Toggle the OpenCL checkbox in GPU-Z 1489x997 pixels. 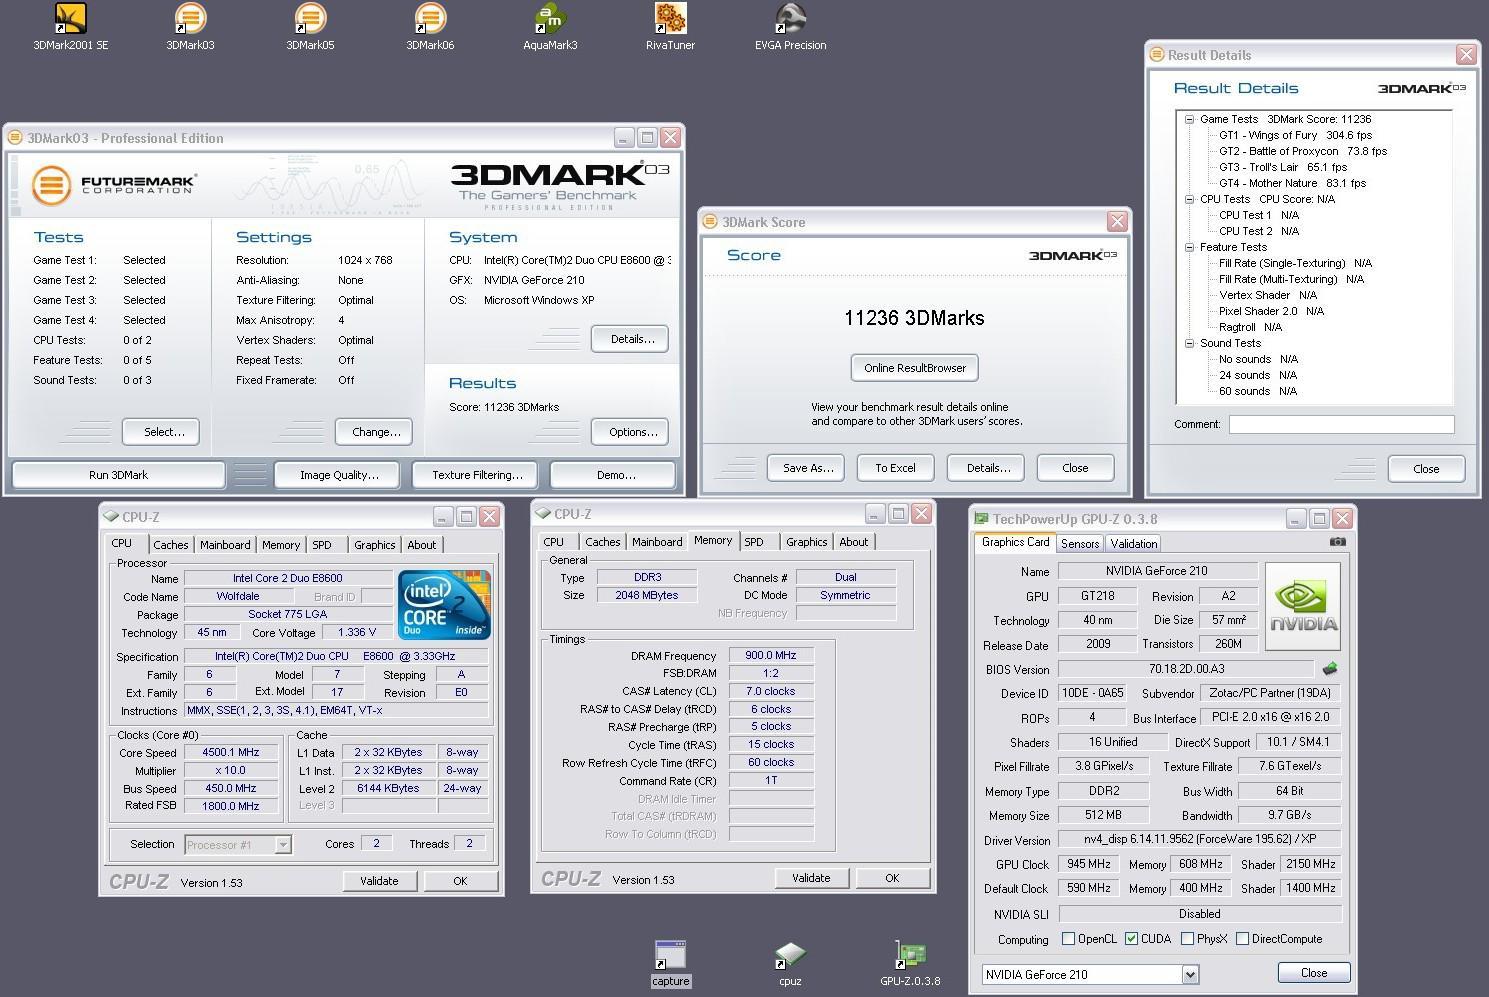click(1068, 939)
